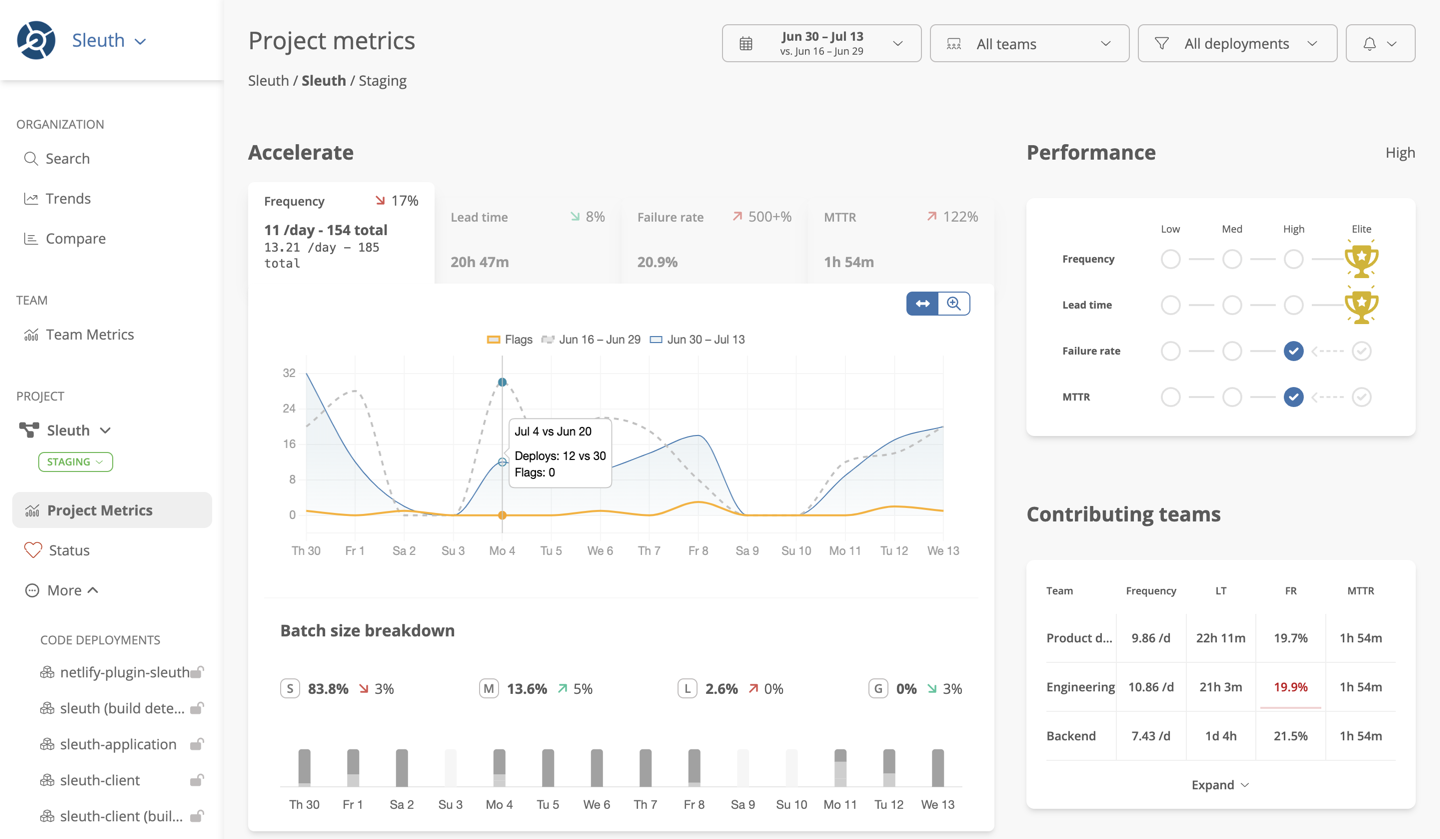Open the All teams dropdown

click(x=1029, y=44)
